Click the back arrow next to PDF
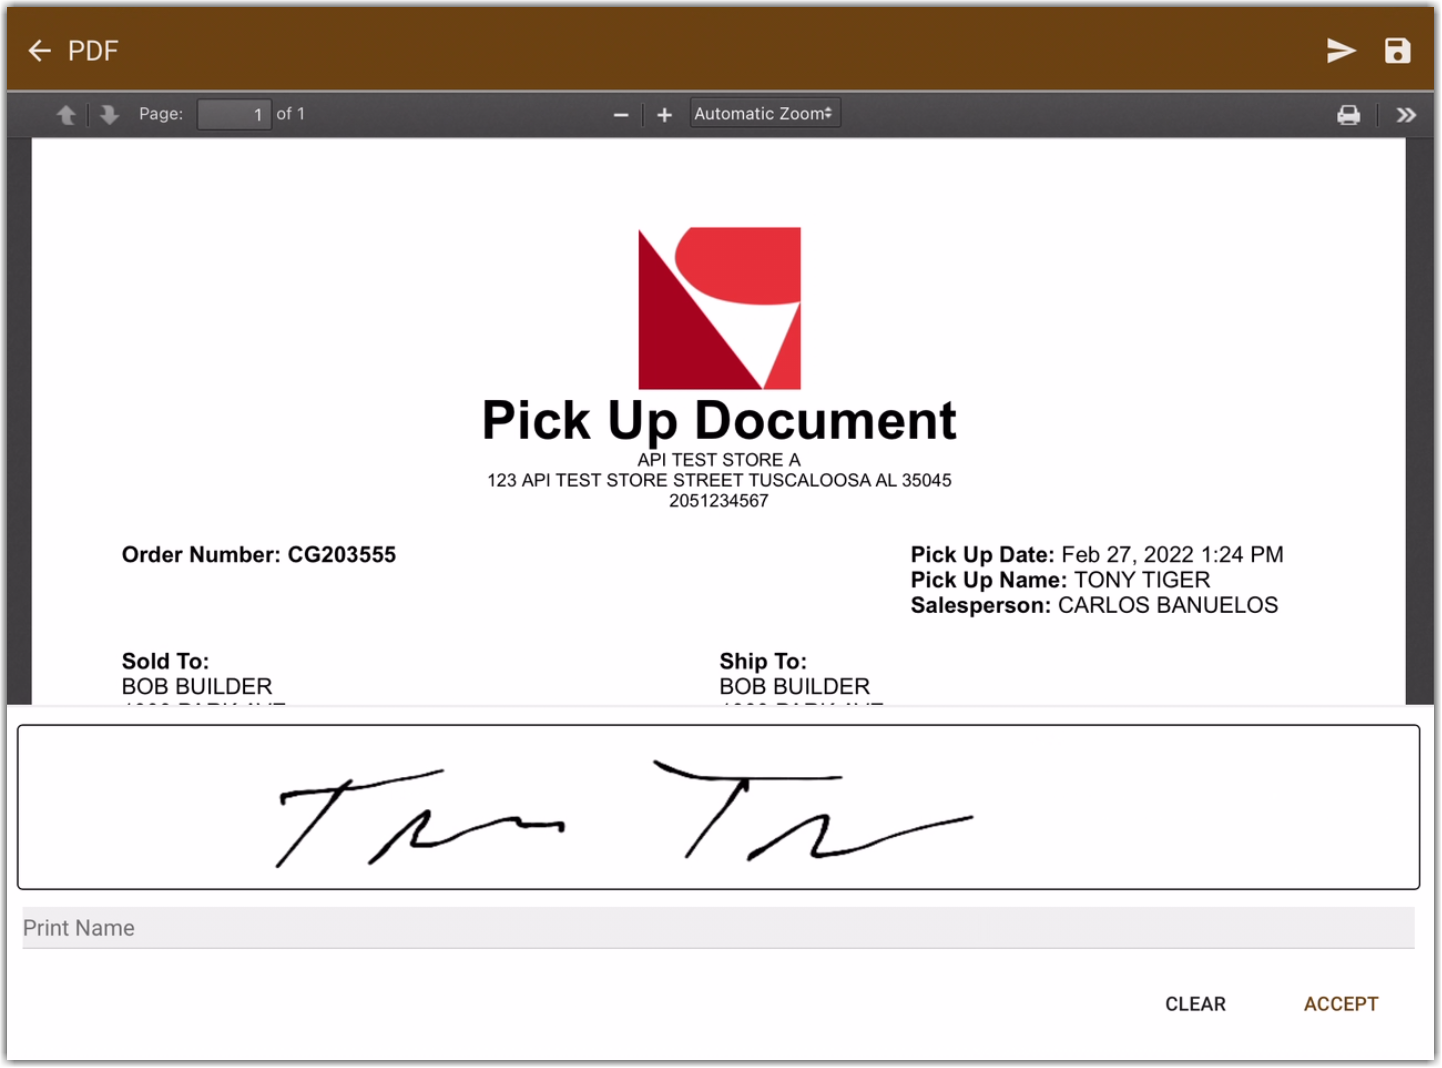This screenshot has width=1442, height=1068. click(x=39, y=50)
